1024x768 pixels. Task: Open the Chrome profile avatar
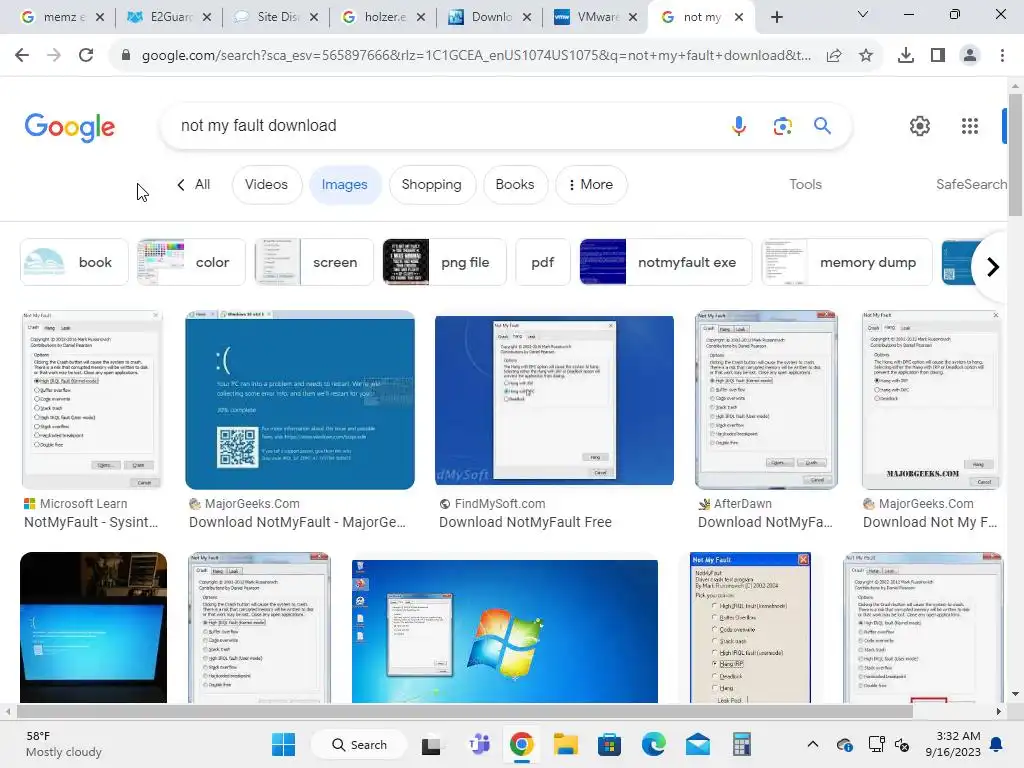(970, 56)
